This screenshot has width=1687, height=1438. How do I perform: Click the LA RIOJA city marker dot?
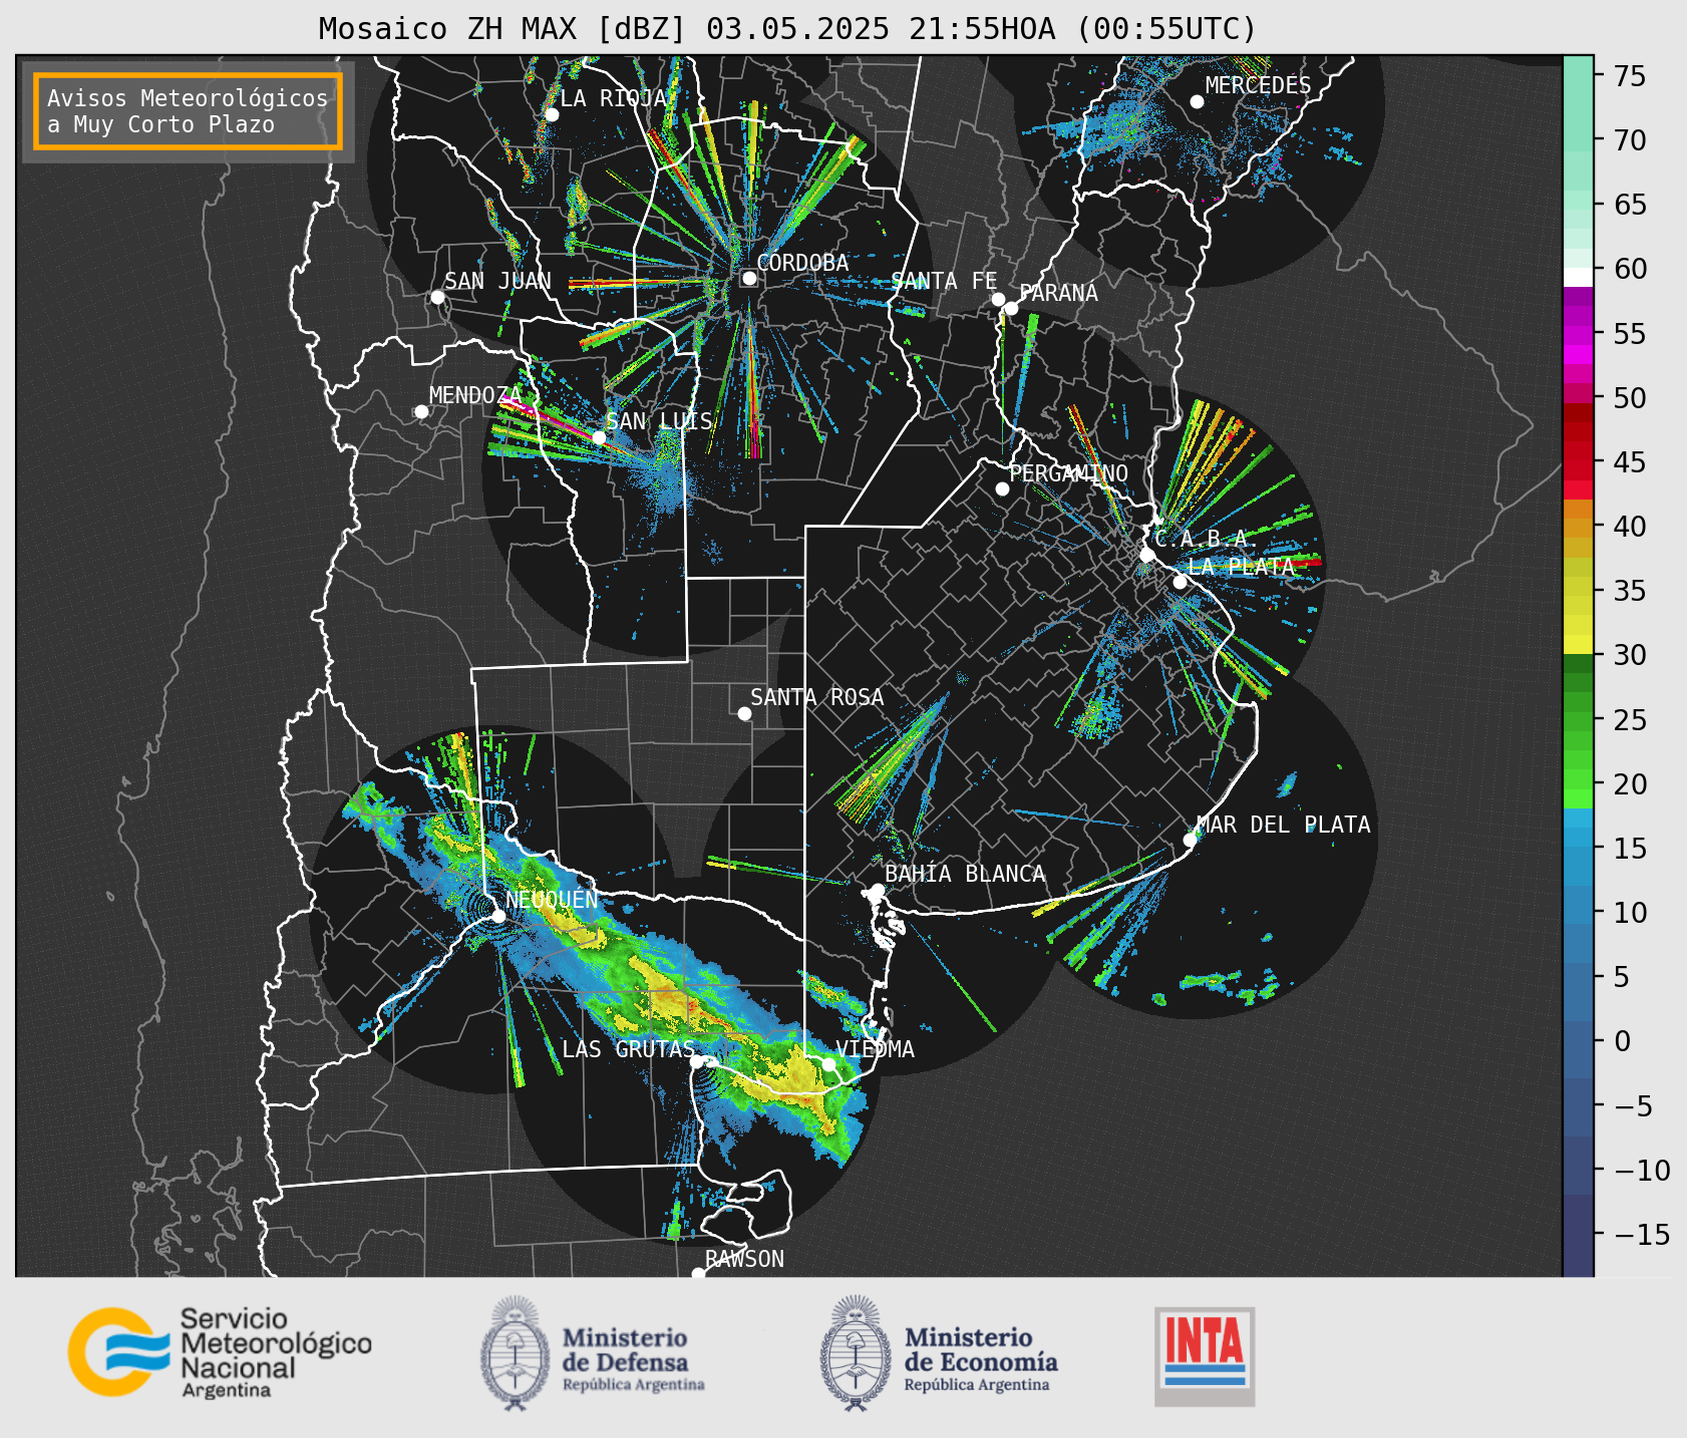click(x=551, y=115)
